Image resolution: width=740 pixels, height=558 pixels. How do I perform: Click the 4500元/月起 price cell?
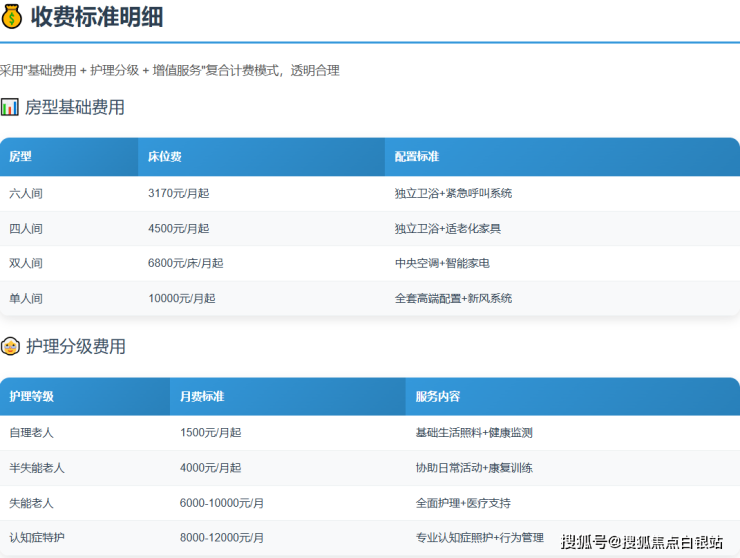178,229
